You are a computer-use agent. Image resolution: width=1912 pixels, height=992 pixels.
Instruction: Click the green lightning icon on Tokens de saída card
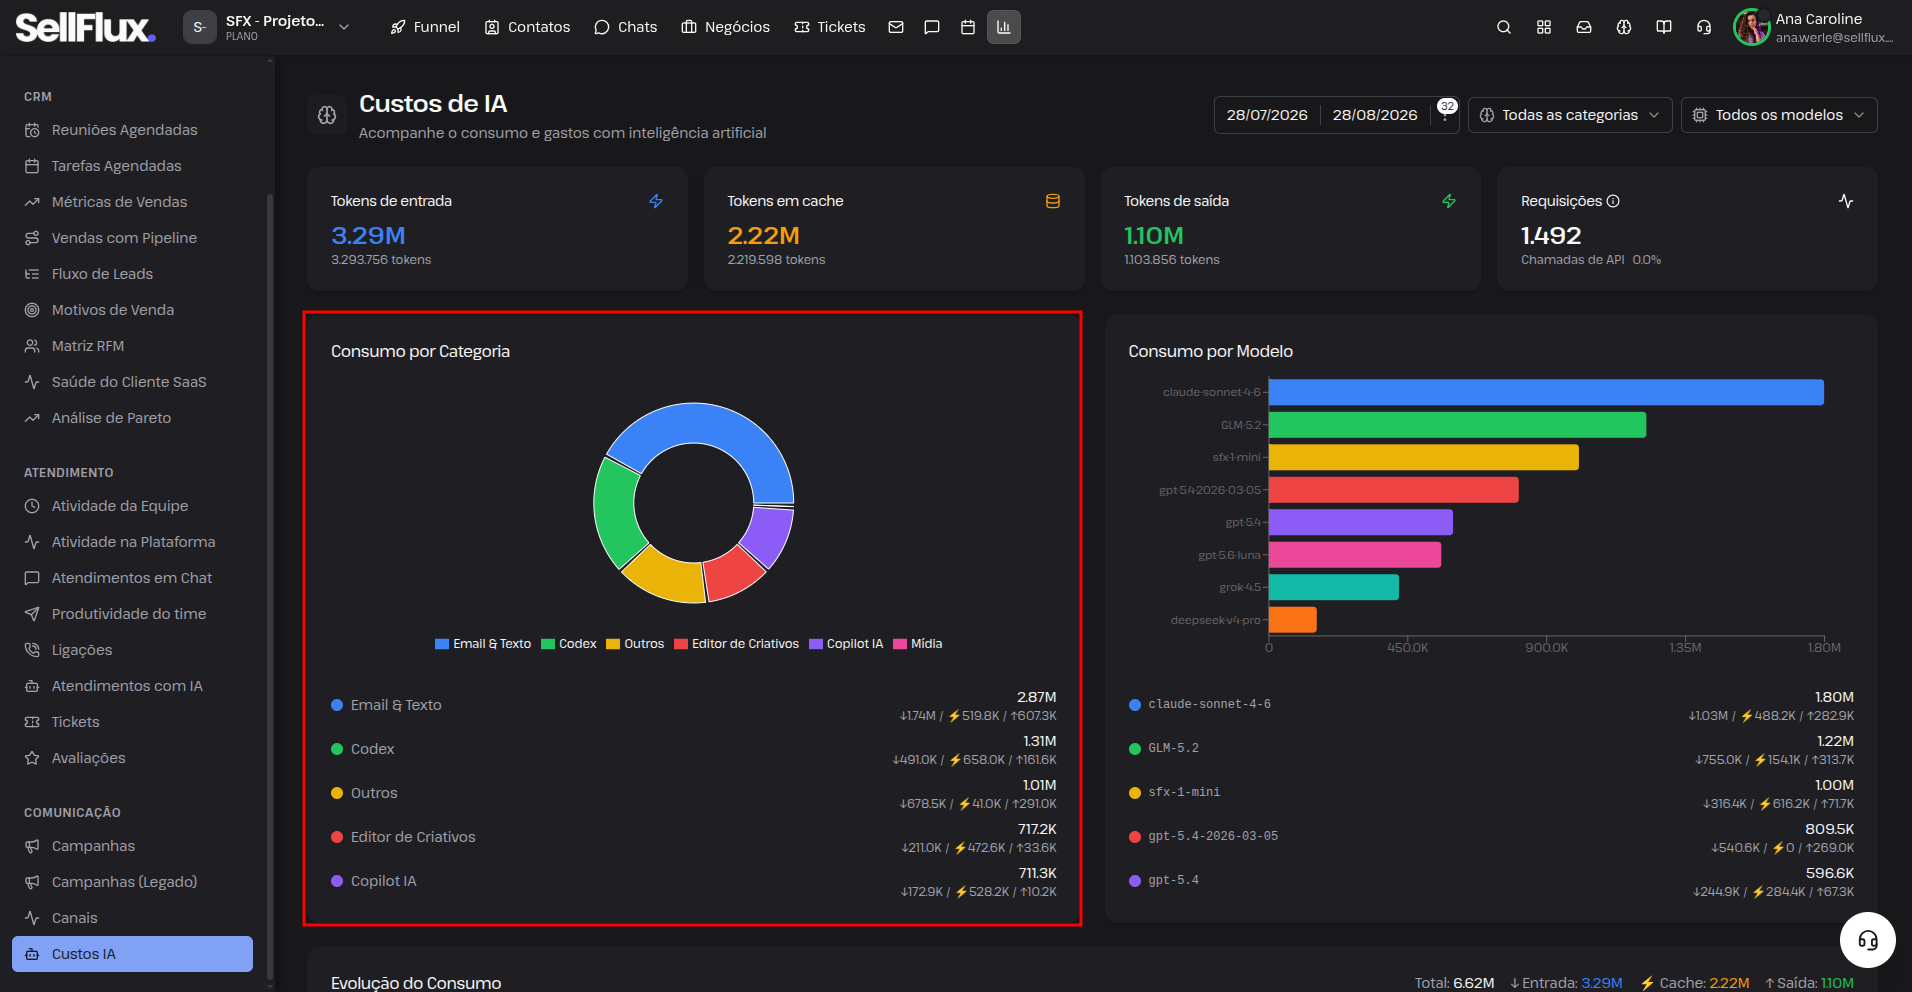coord(1449,201)
